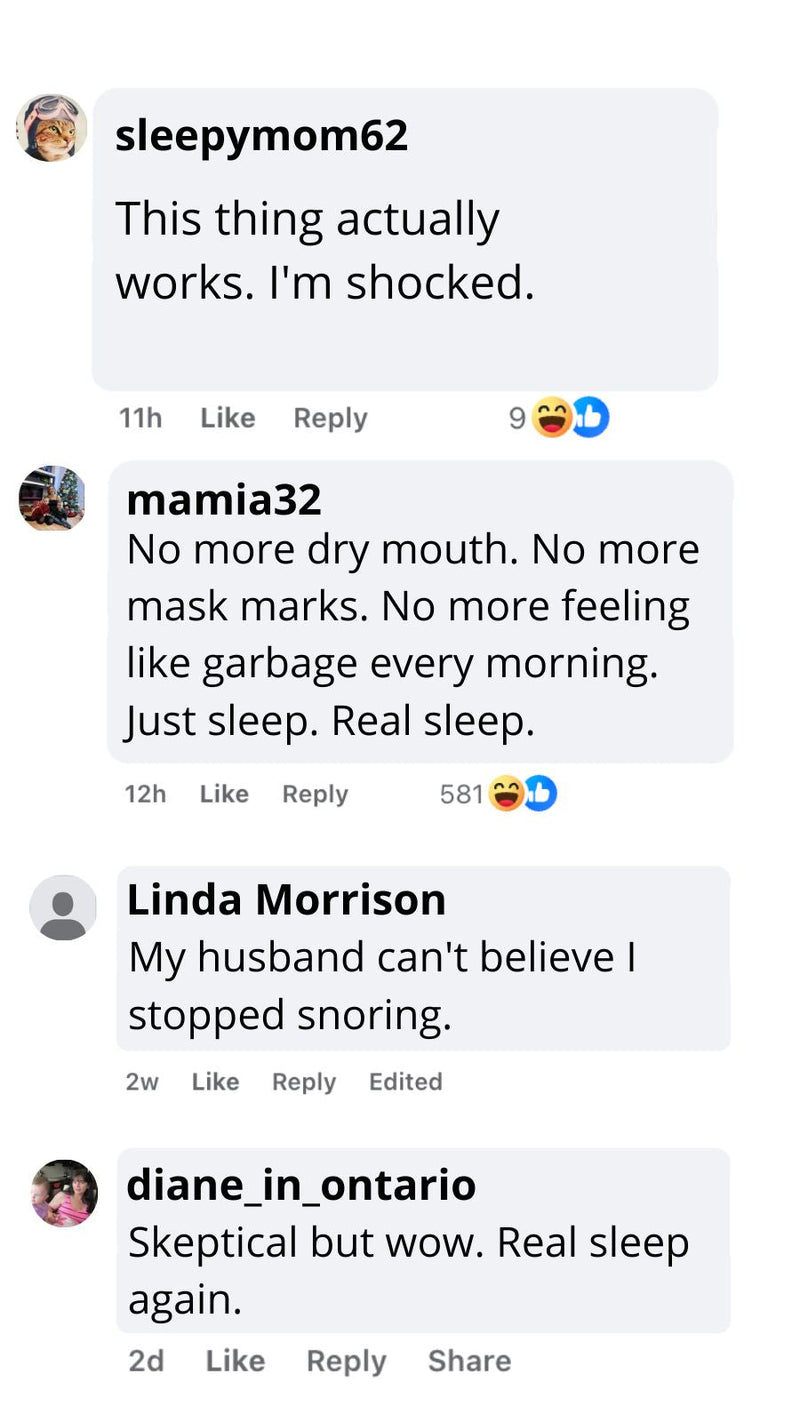This screenshot has height=1422, width=800.
Task: Click Linda Morrison's default gray avatar
Action: coord(63,907)
